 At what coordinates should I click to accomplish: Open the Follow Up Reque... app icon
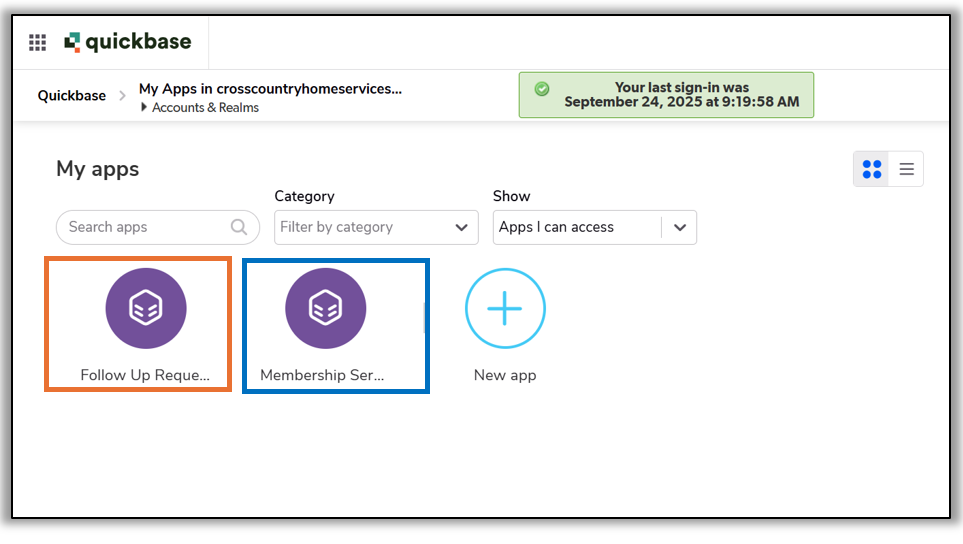pos(146,309)
